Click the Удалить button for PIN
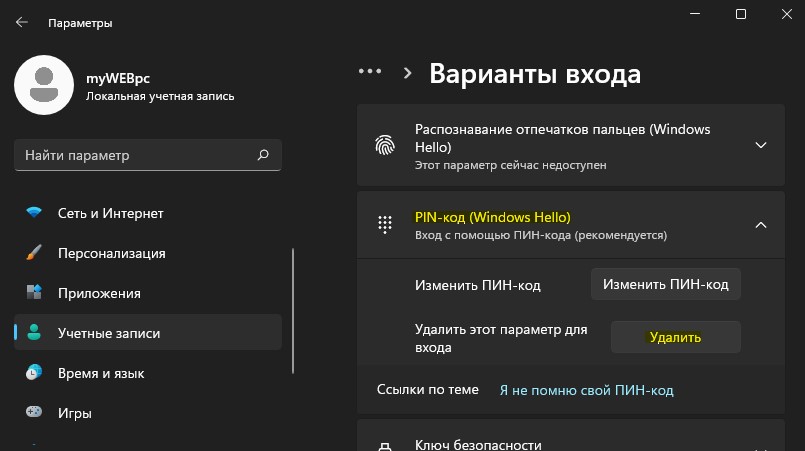Screen dimensions: 805x451 (676, 337)
